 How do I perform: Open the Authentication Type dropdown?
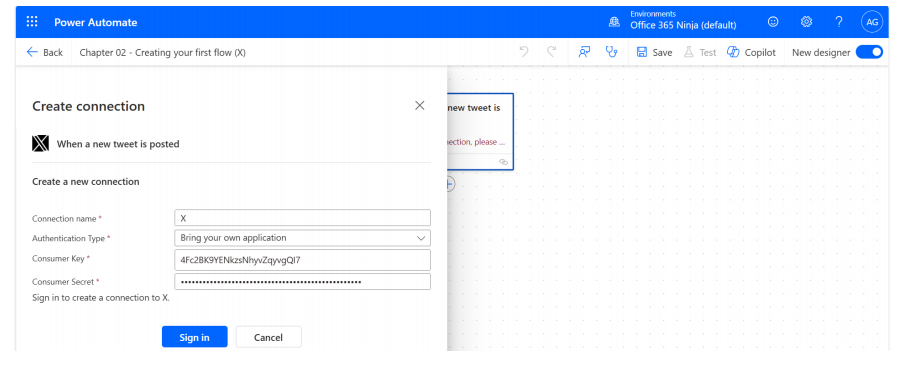[x=302, y=238]
